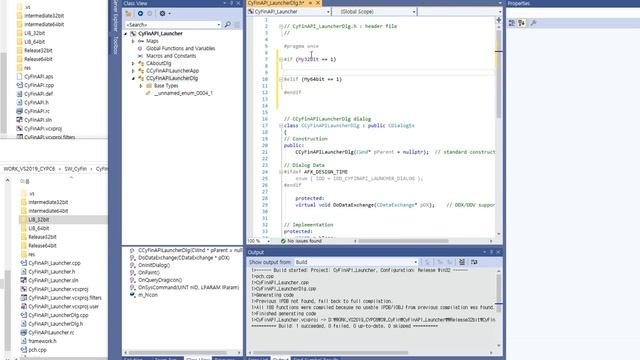Click the Output panel auto-hide pin icon
The height and width of the screenshot is (360, 640).
pyautogui.click(x=491, y=252)
